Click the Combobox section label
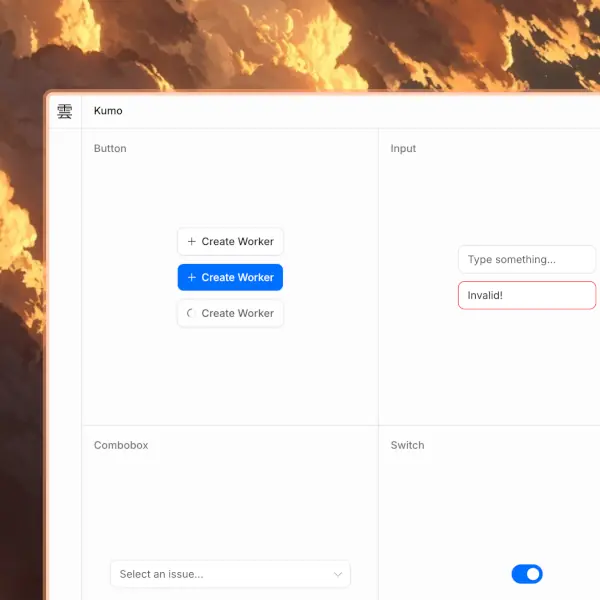Screen dimensions: 600x600 click(121, 445)
